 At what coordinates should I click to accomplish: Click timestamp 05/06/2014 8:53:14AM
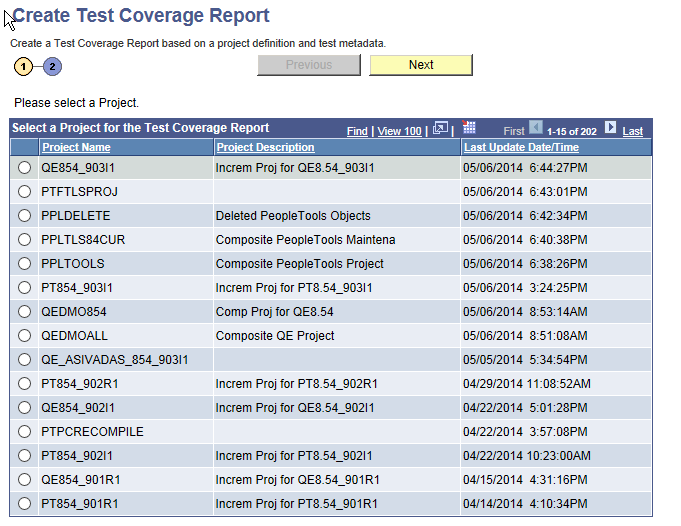click(525, 312)
